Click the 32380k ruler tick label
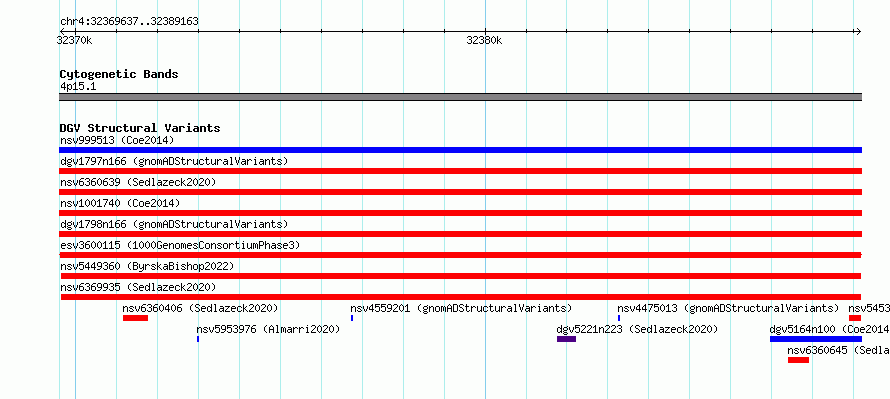This screenshot has width=890, height=399. 484,41
